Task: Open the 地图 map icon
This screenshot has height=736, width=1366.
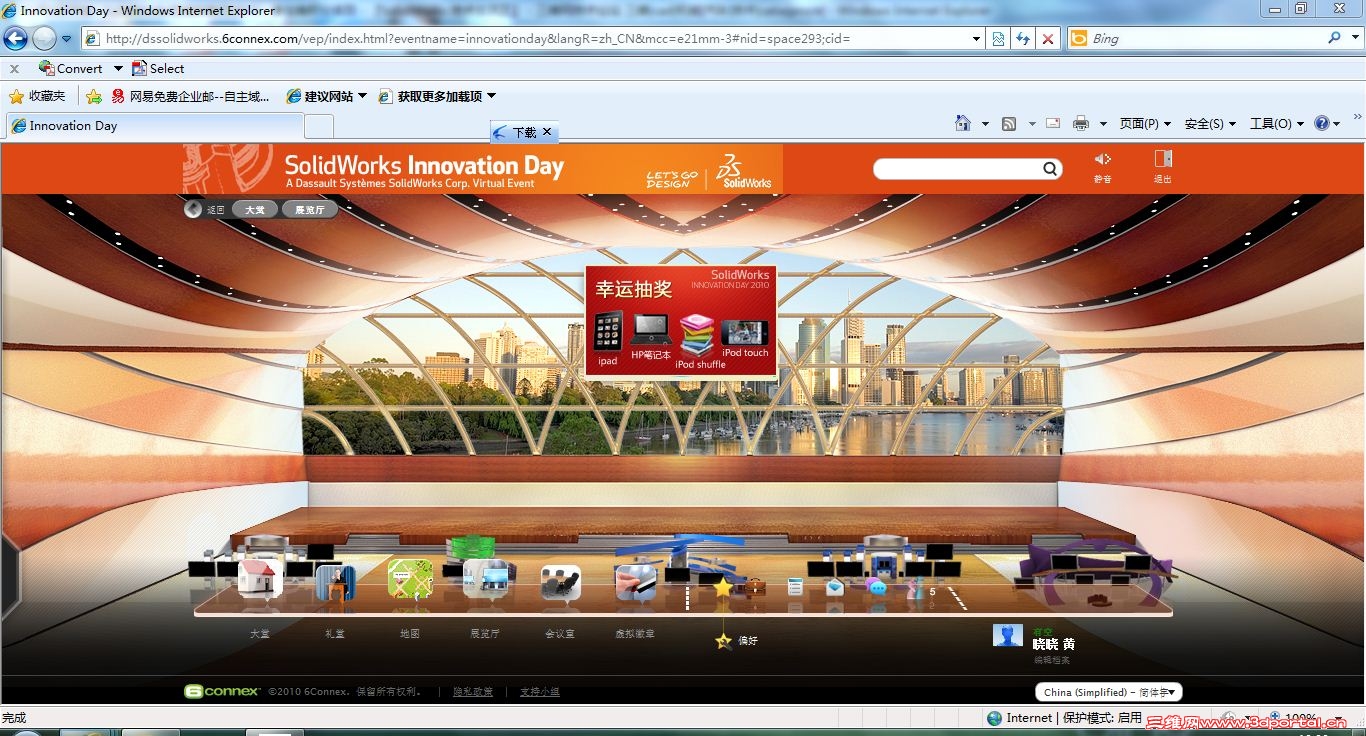Action: pos(410,579)
